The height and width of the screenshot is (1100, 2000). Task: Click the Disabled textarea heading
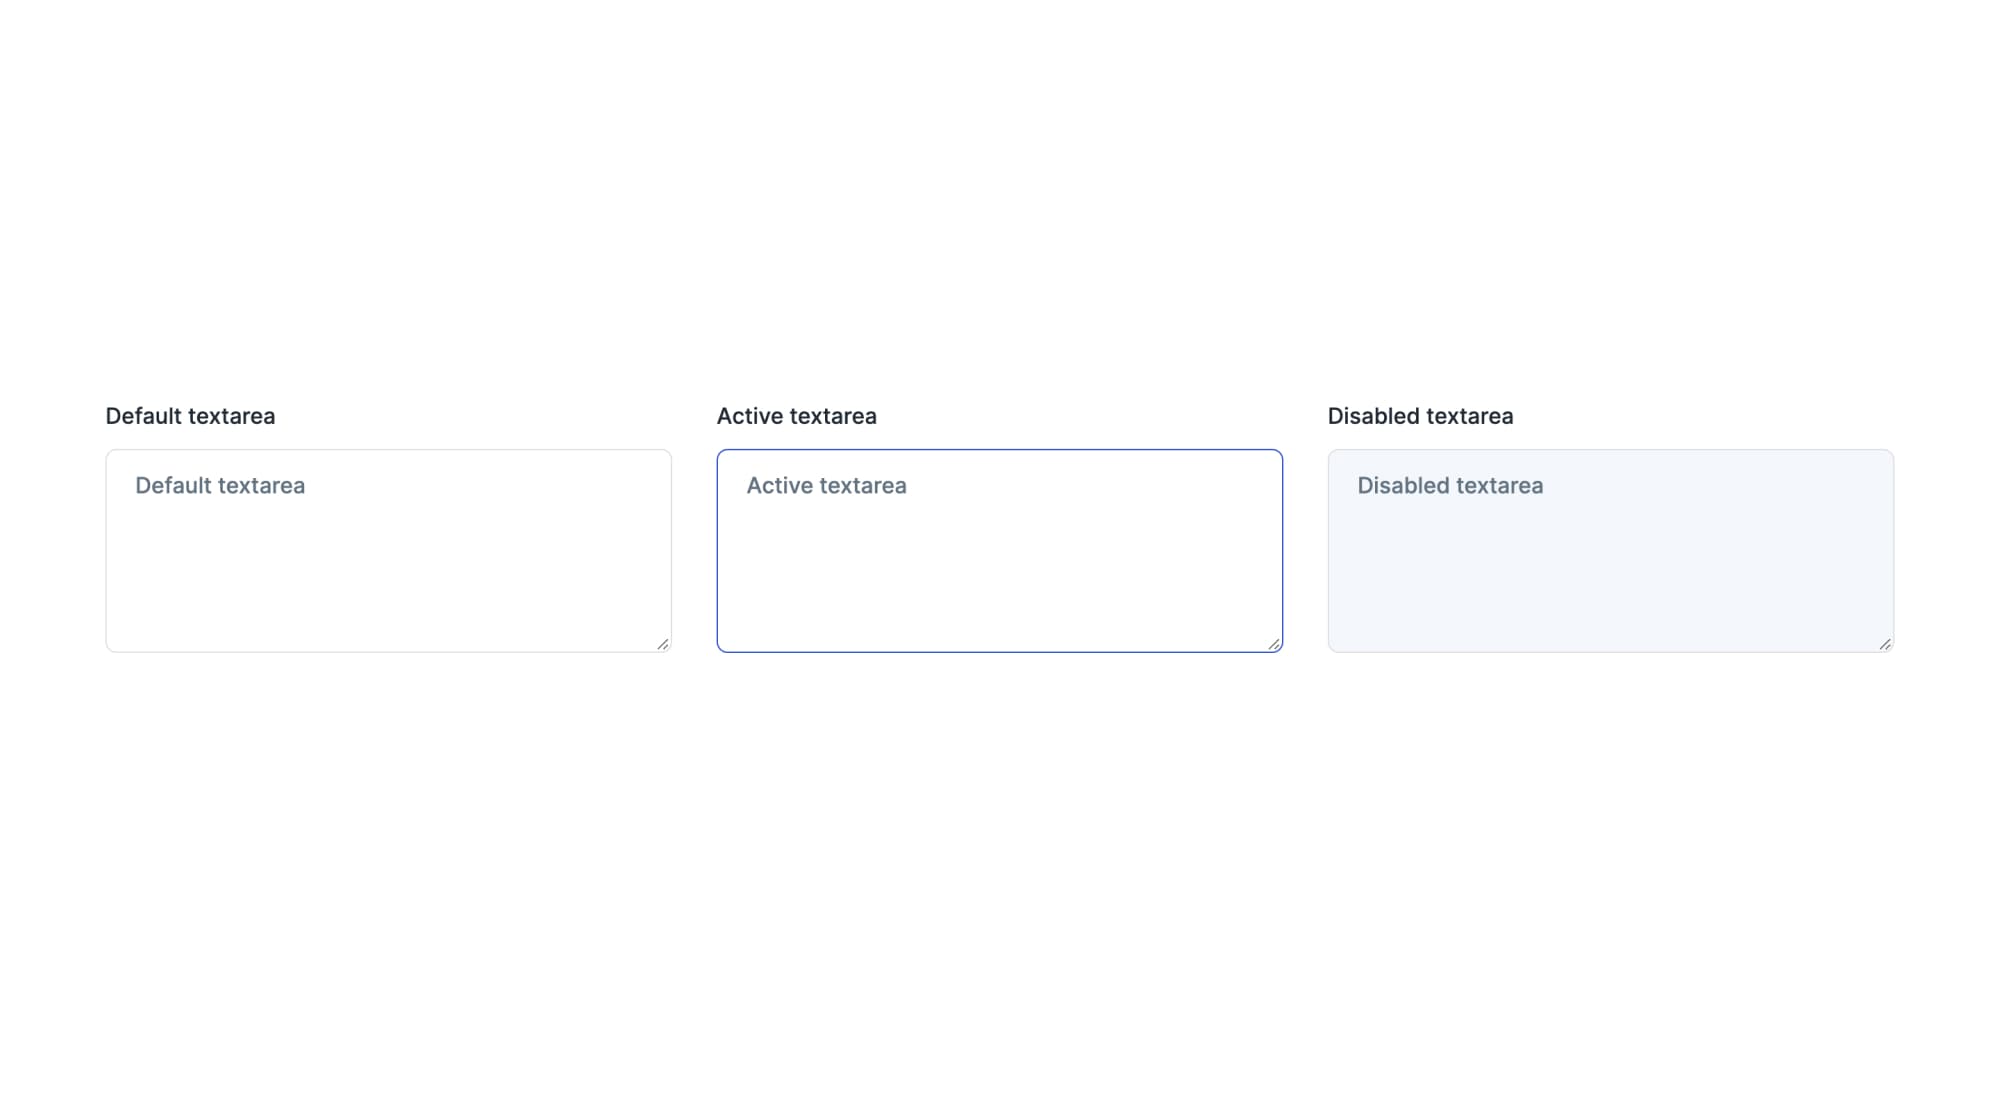coord(1420,416)
